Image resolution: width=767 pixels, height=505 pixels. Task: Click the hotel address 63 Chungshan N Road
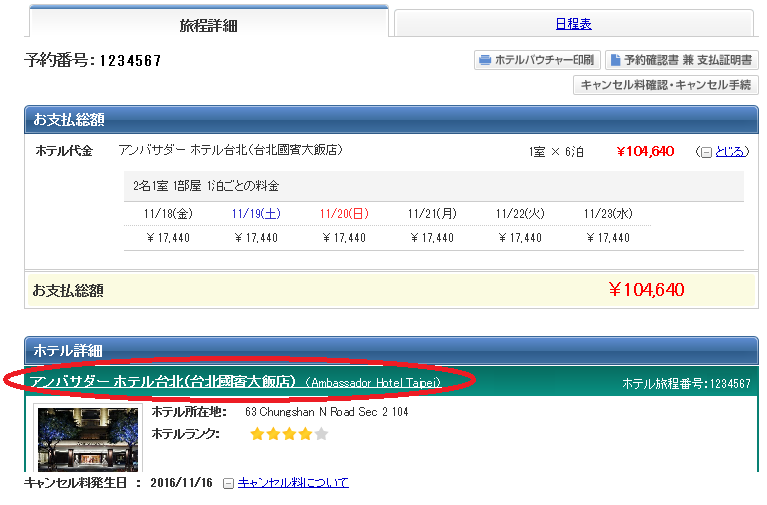point(327,412)
